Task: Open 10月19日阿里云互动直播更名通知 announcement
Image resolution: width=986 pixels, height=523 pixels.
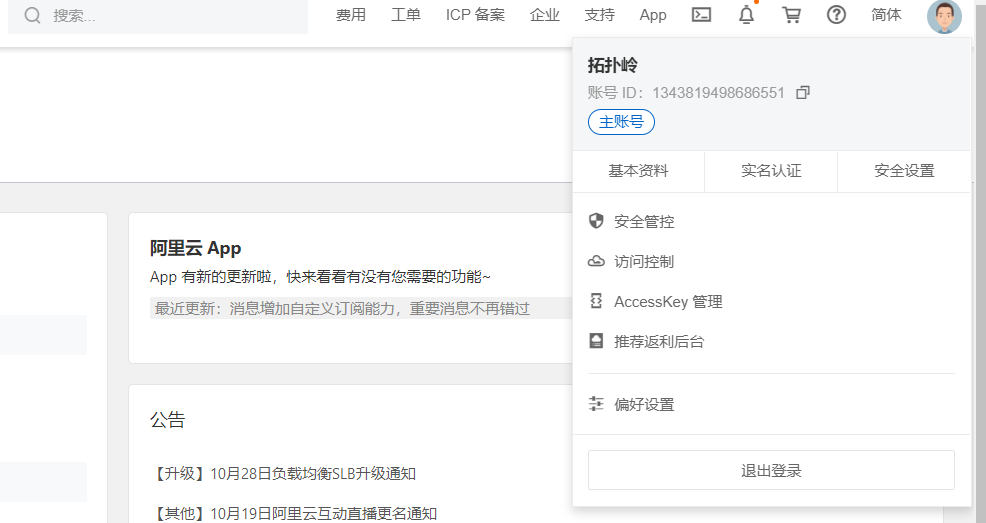Action: click(294, 514)
